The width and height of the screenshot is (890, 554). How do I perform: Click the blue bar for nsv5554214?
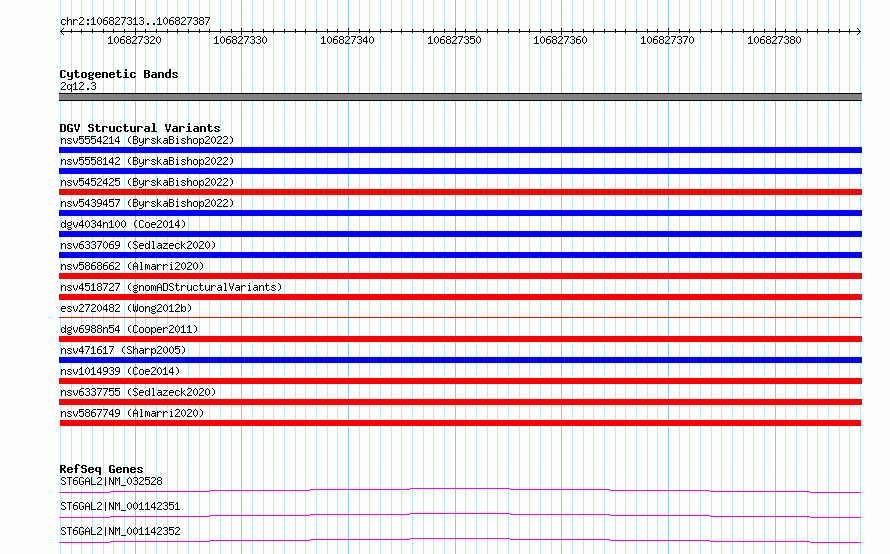[460, 150]
